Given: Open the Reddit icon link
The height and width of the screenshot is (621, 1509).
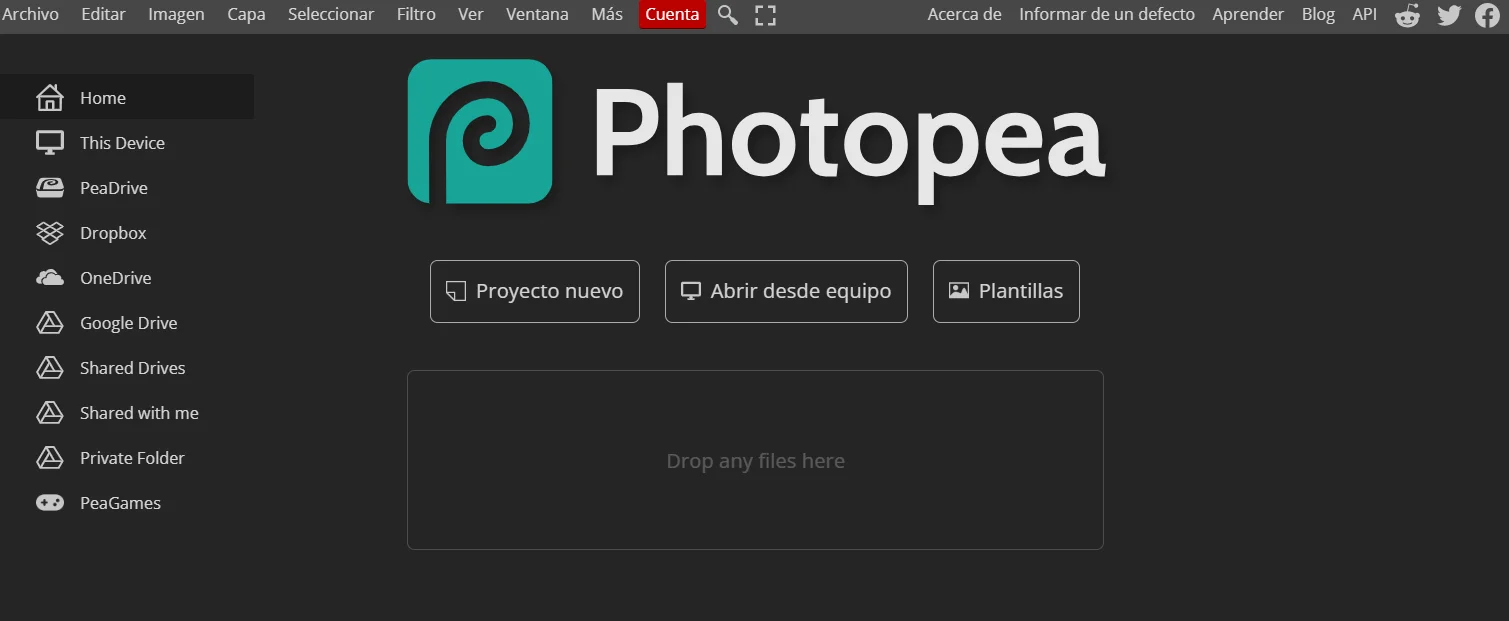Looking at the screenshot, I should [x=1408, y=15].
